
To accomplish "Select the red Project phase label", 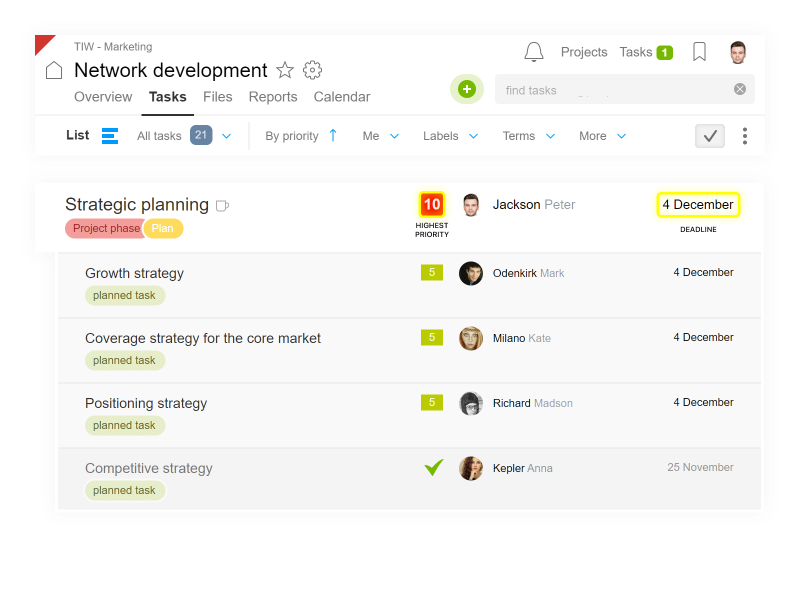I will (x=106, y=229).
